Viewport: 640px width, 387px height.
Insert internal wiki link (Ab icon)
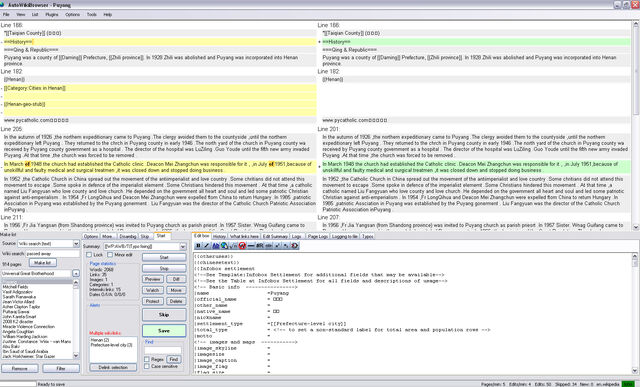(x=216, y=246)
